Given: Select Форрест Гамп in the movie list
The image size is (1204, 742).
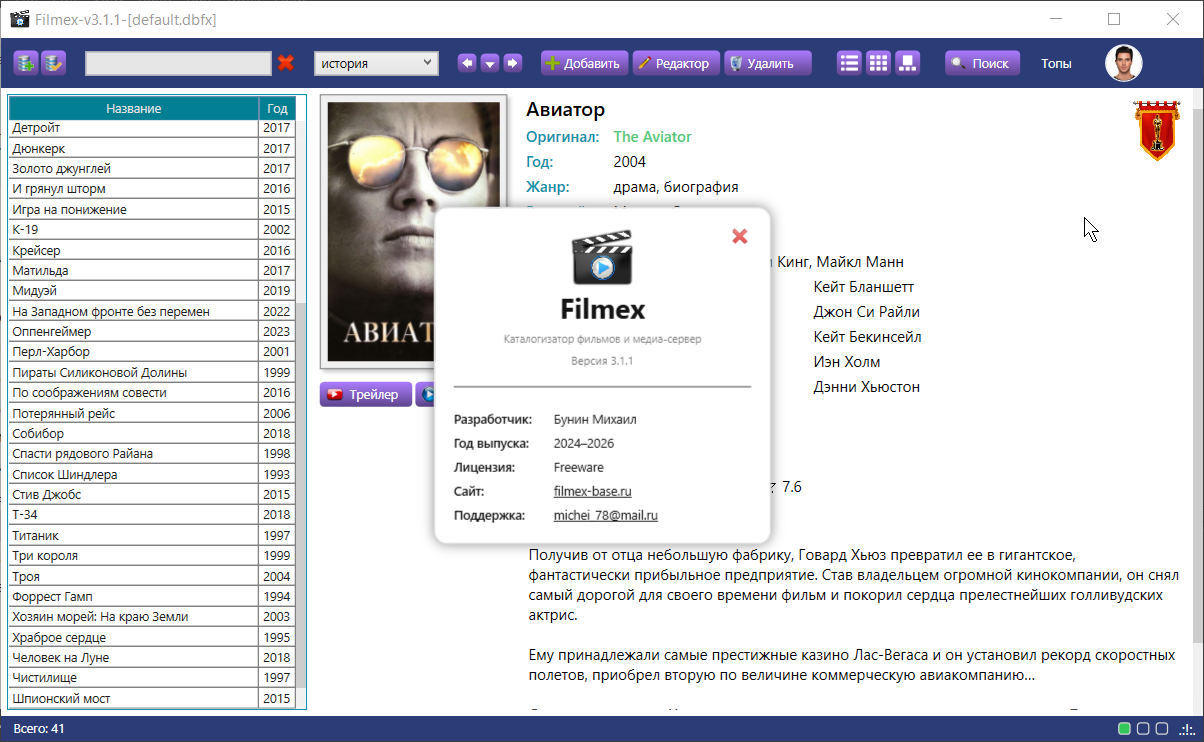Looking at the screenshot, I should click(153, 597).
